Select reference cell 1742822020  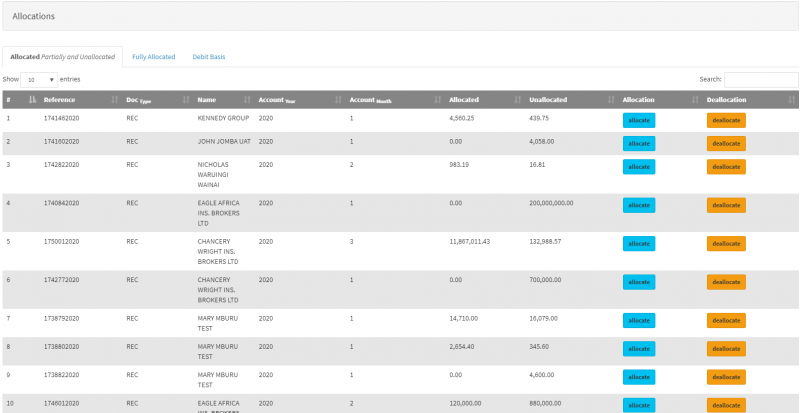click(x=61, y=164)
